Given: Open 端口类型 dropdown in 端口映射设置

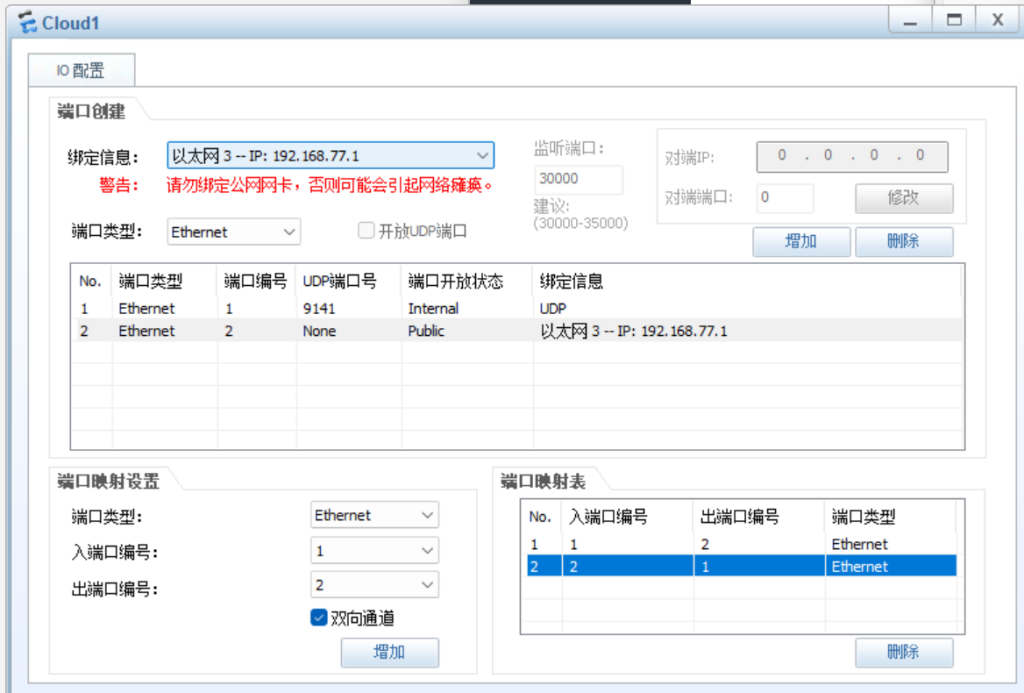Looking at the screenshot, I should pos(427,516).
